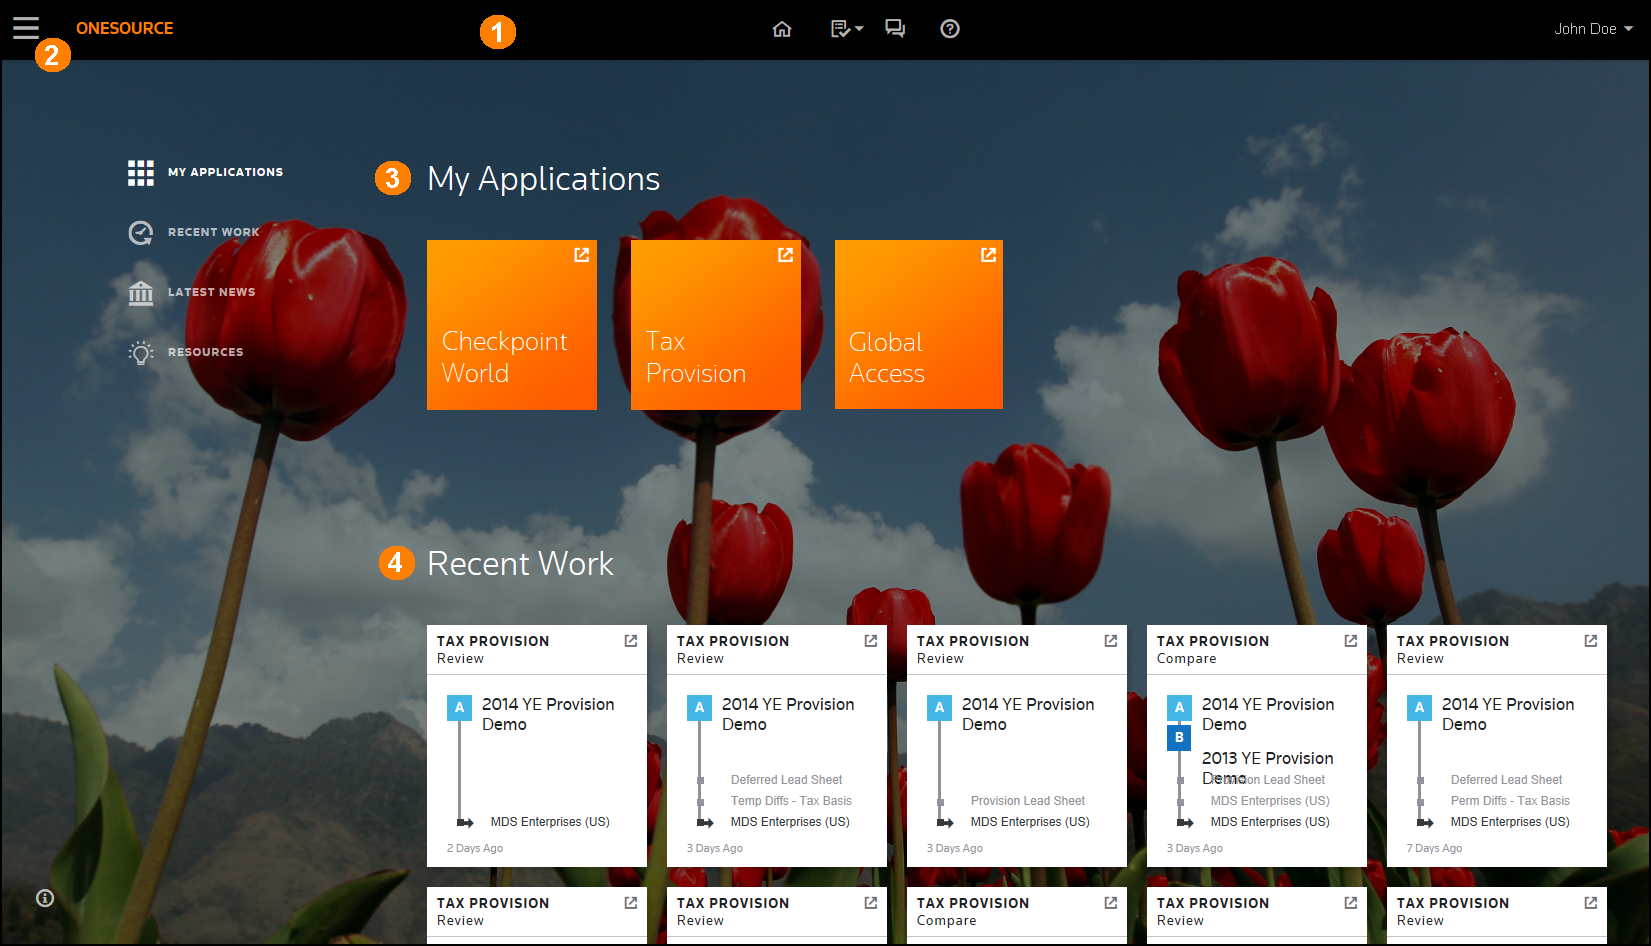Select LATEST NEWS in sidebar

211,292
